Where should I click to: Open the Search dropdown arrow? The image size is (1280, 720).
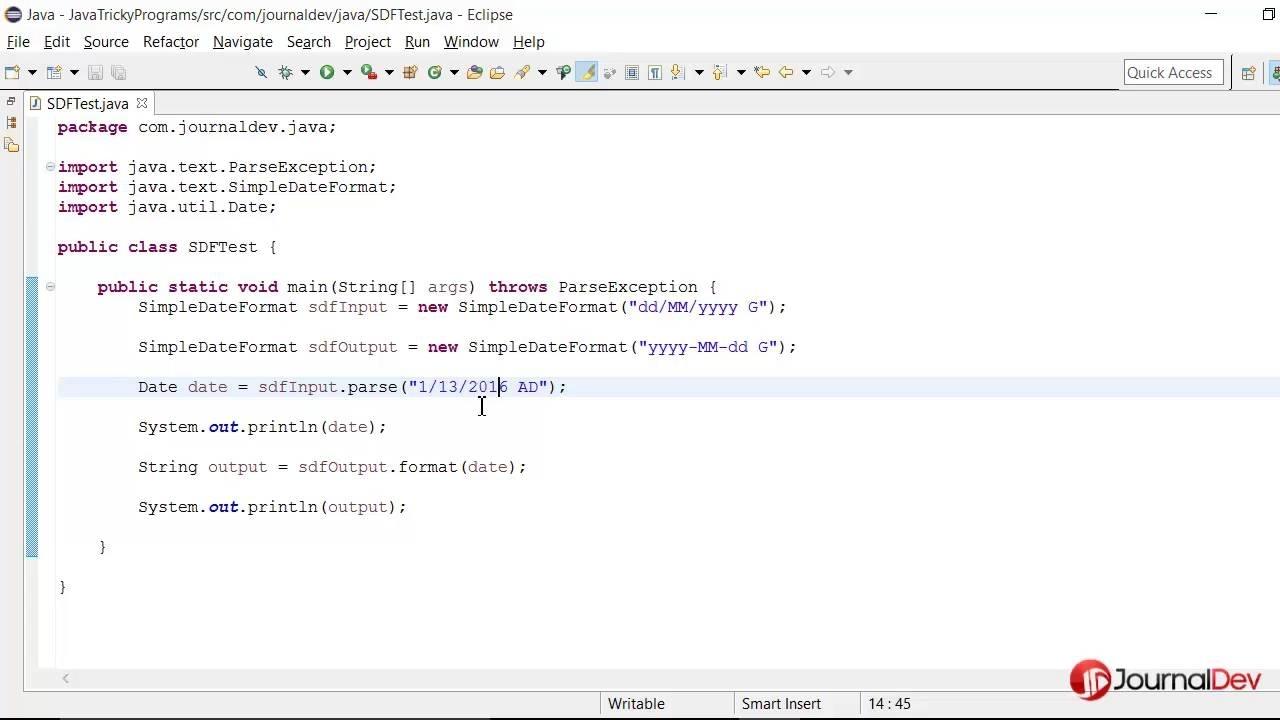pos(542,72)
